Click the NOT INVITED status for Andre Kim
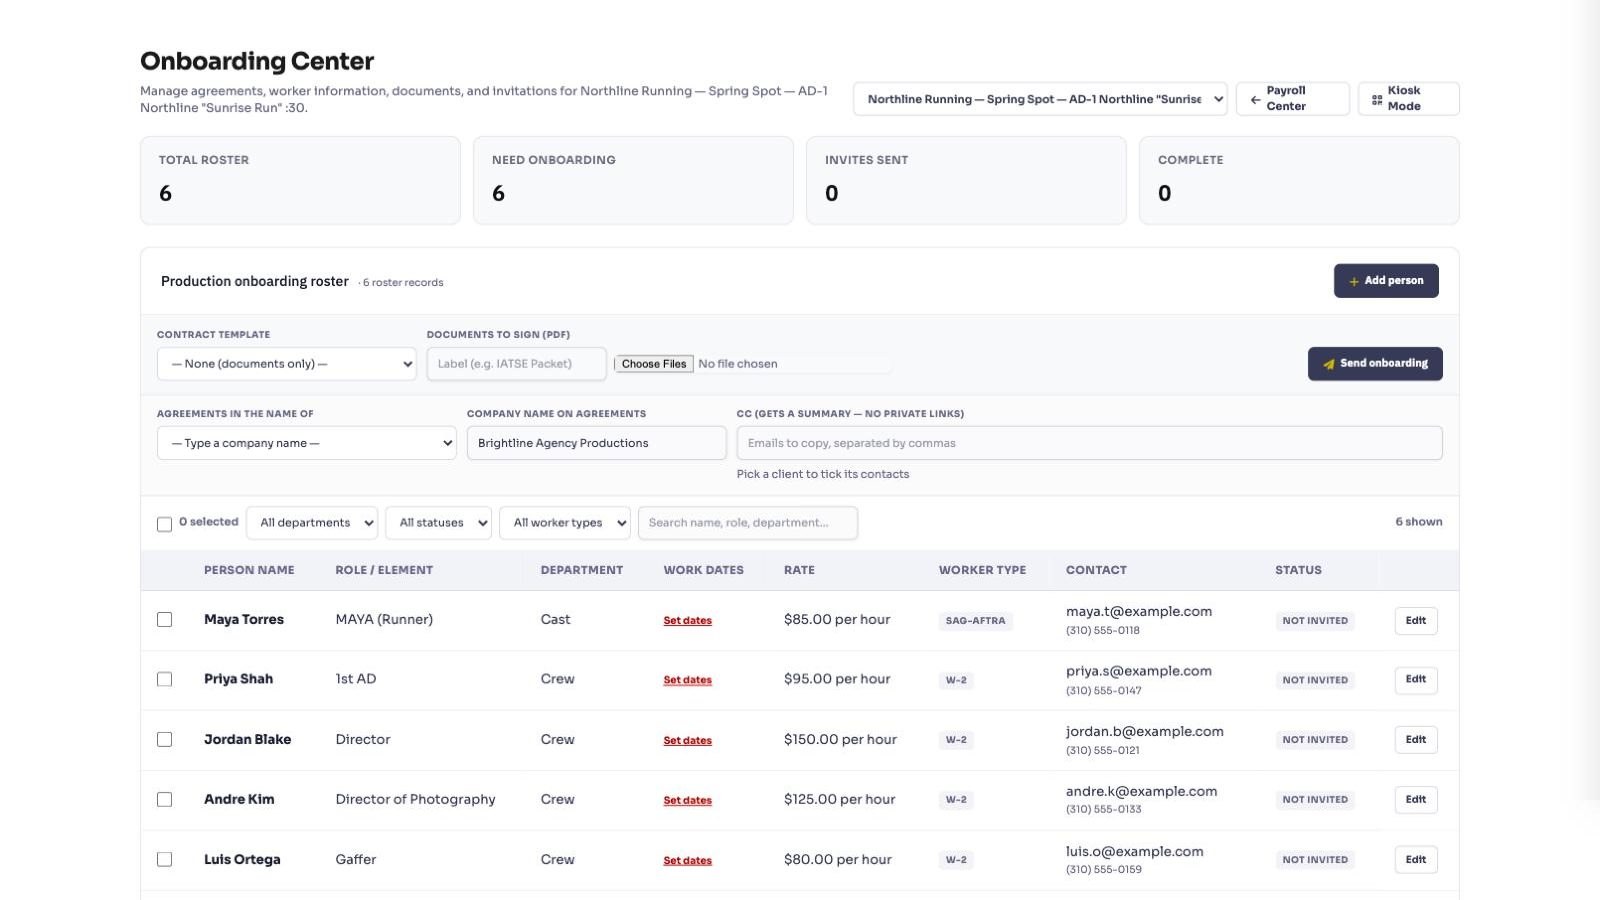 coord(1315,800)
